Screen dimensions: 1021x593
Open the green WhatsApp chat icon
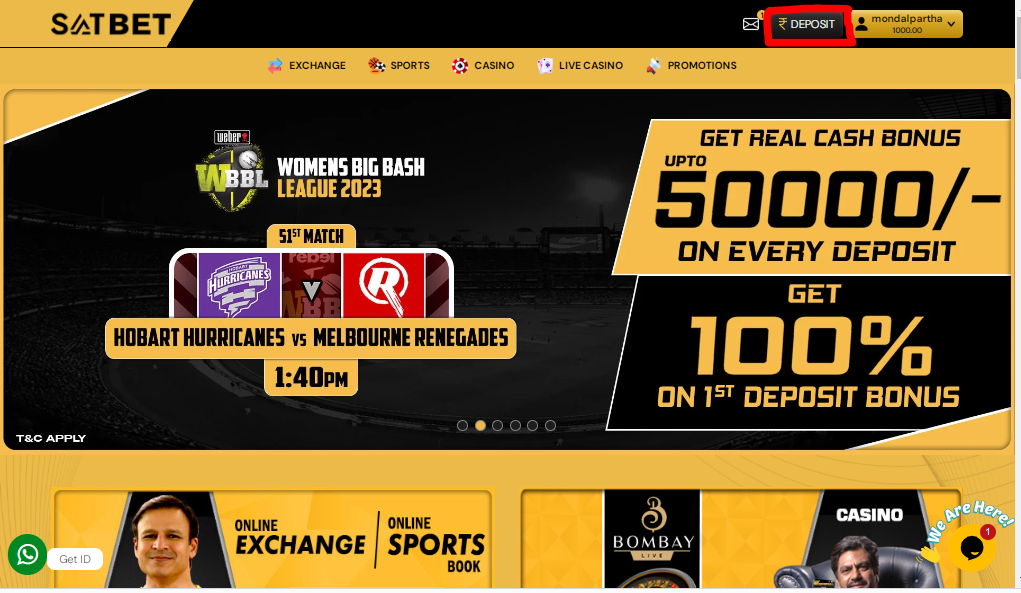(27, 555)
